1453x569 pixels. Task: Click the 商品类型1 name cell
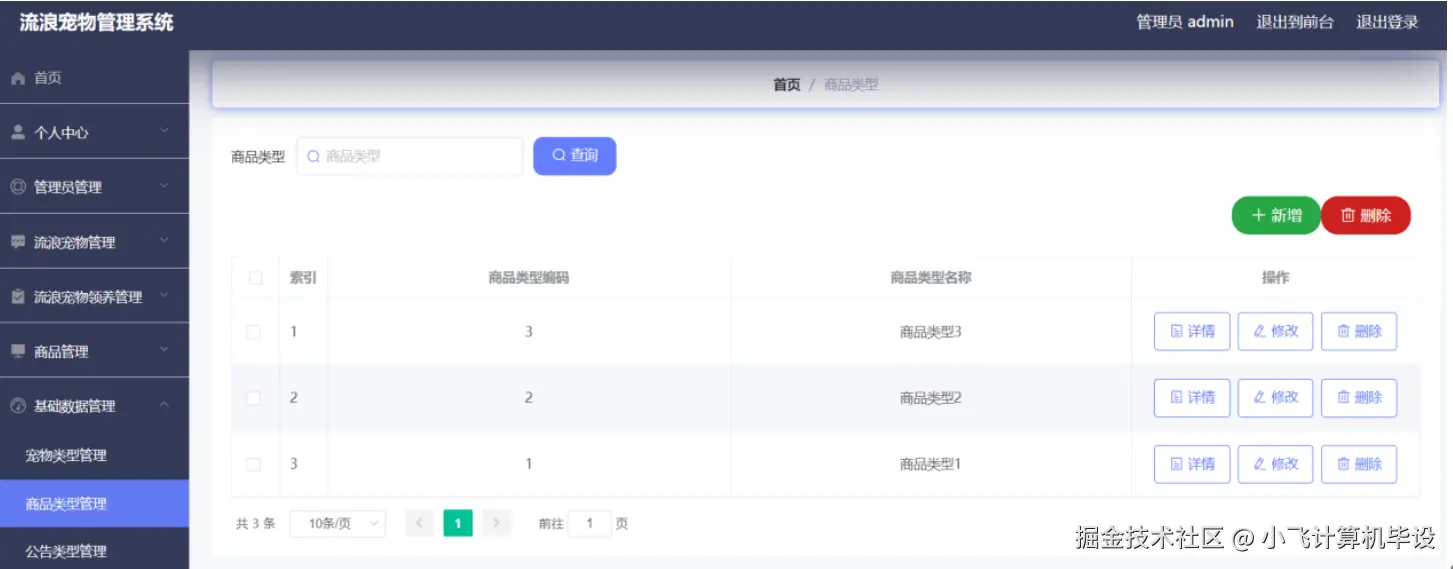(x=931, y=464)
